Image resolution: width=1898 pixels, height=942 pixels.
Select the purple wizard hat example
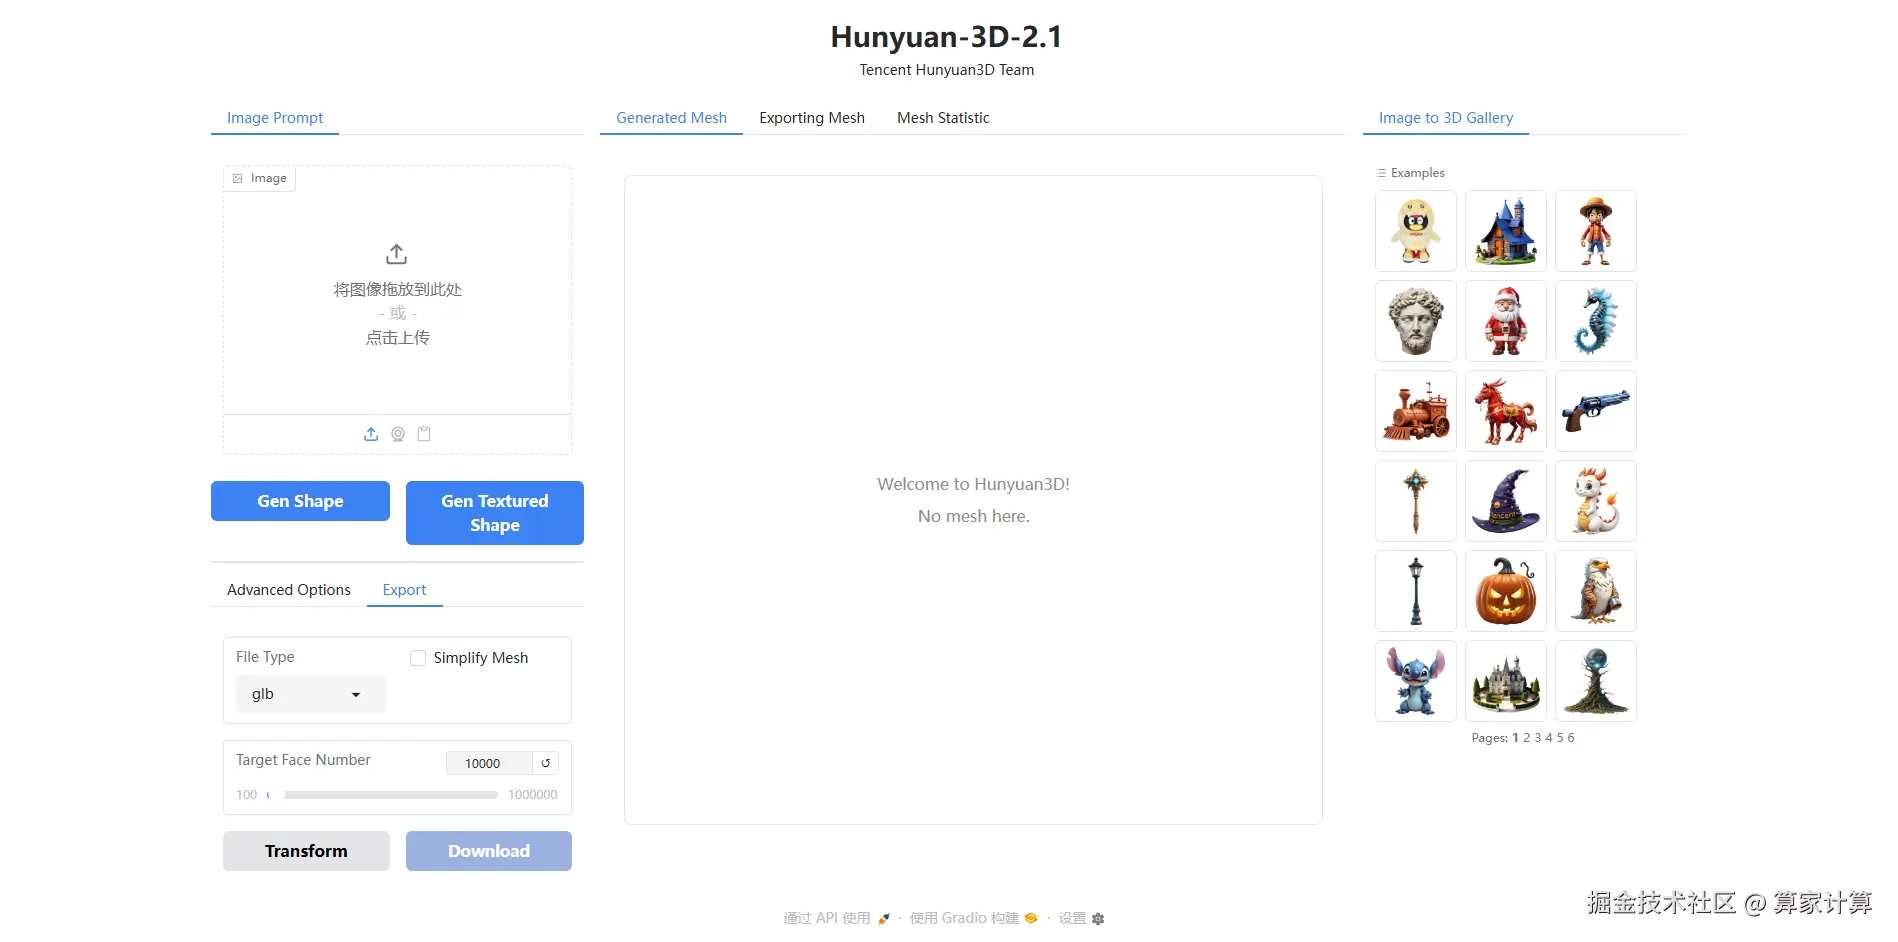coord(1506,501)
